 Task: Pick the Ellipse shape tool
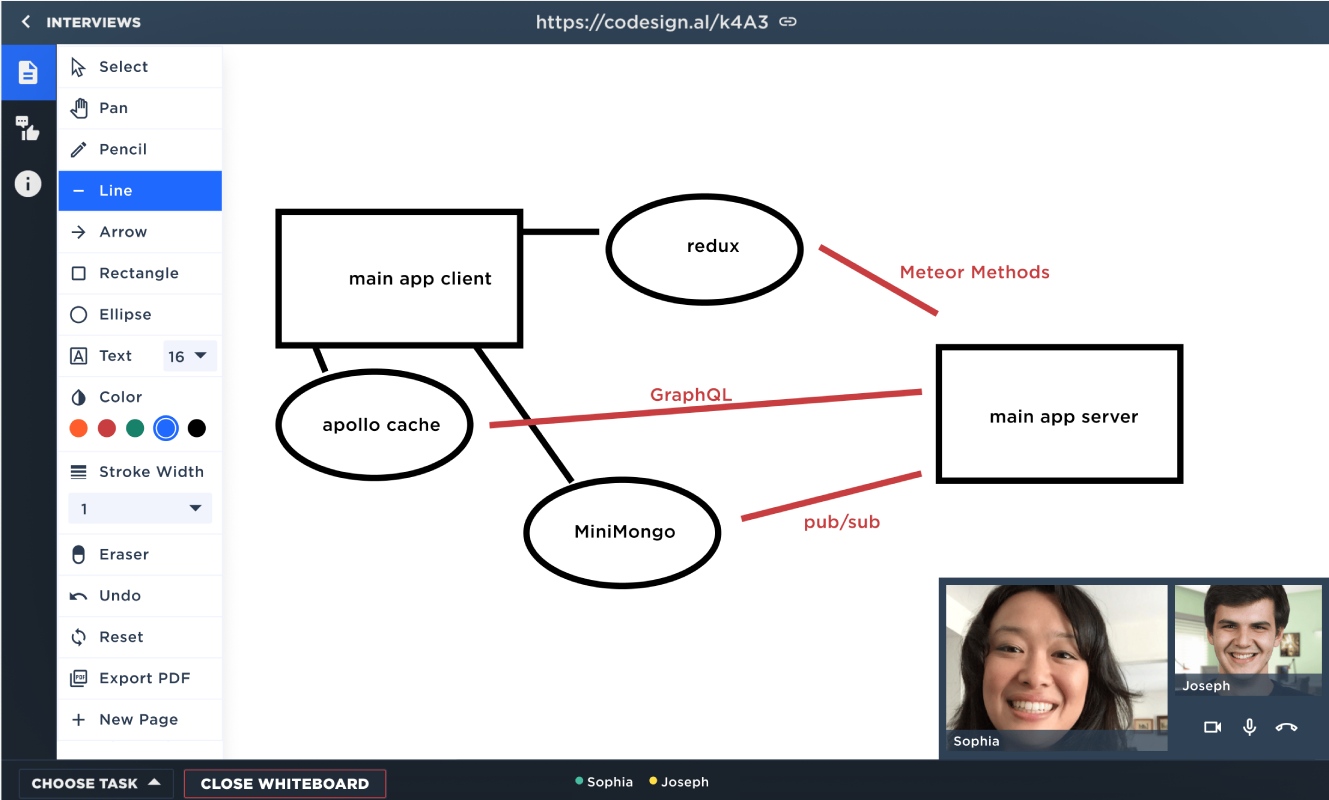pyautogui.click(x=140, y=314)
